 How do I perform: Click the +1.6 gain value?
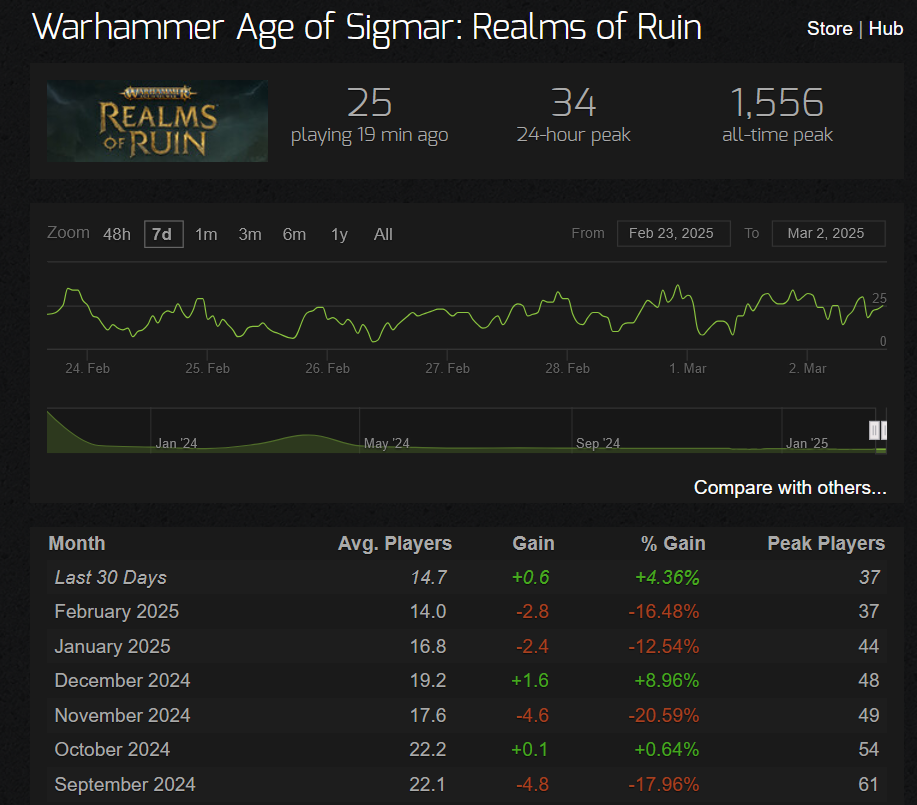(x=530, y=680)
